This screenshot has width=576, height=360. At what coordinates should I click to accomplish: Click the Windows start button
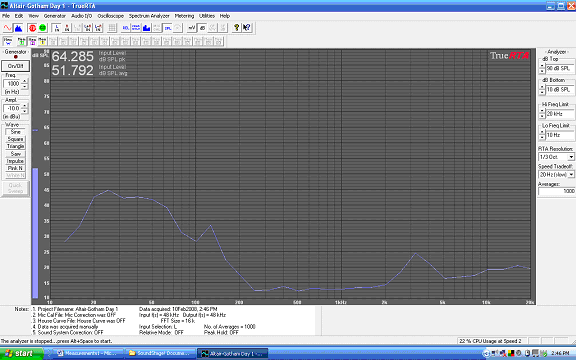click(21, 353)
